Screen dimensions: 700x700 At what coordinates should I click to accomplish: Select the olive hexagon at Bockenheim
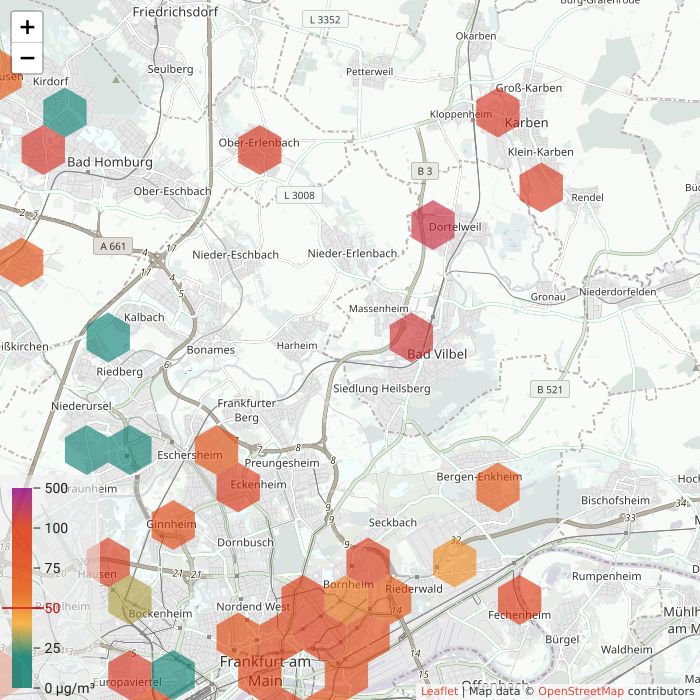129,600
